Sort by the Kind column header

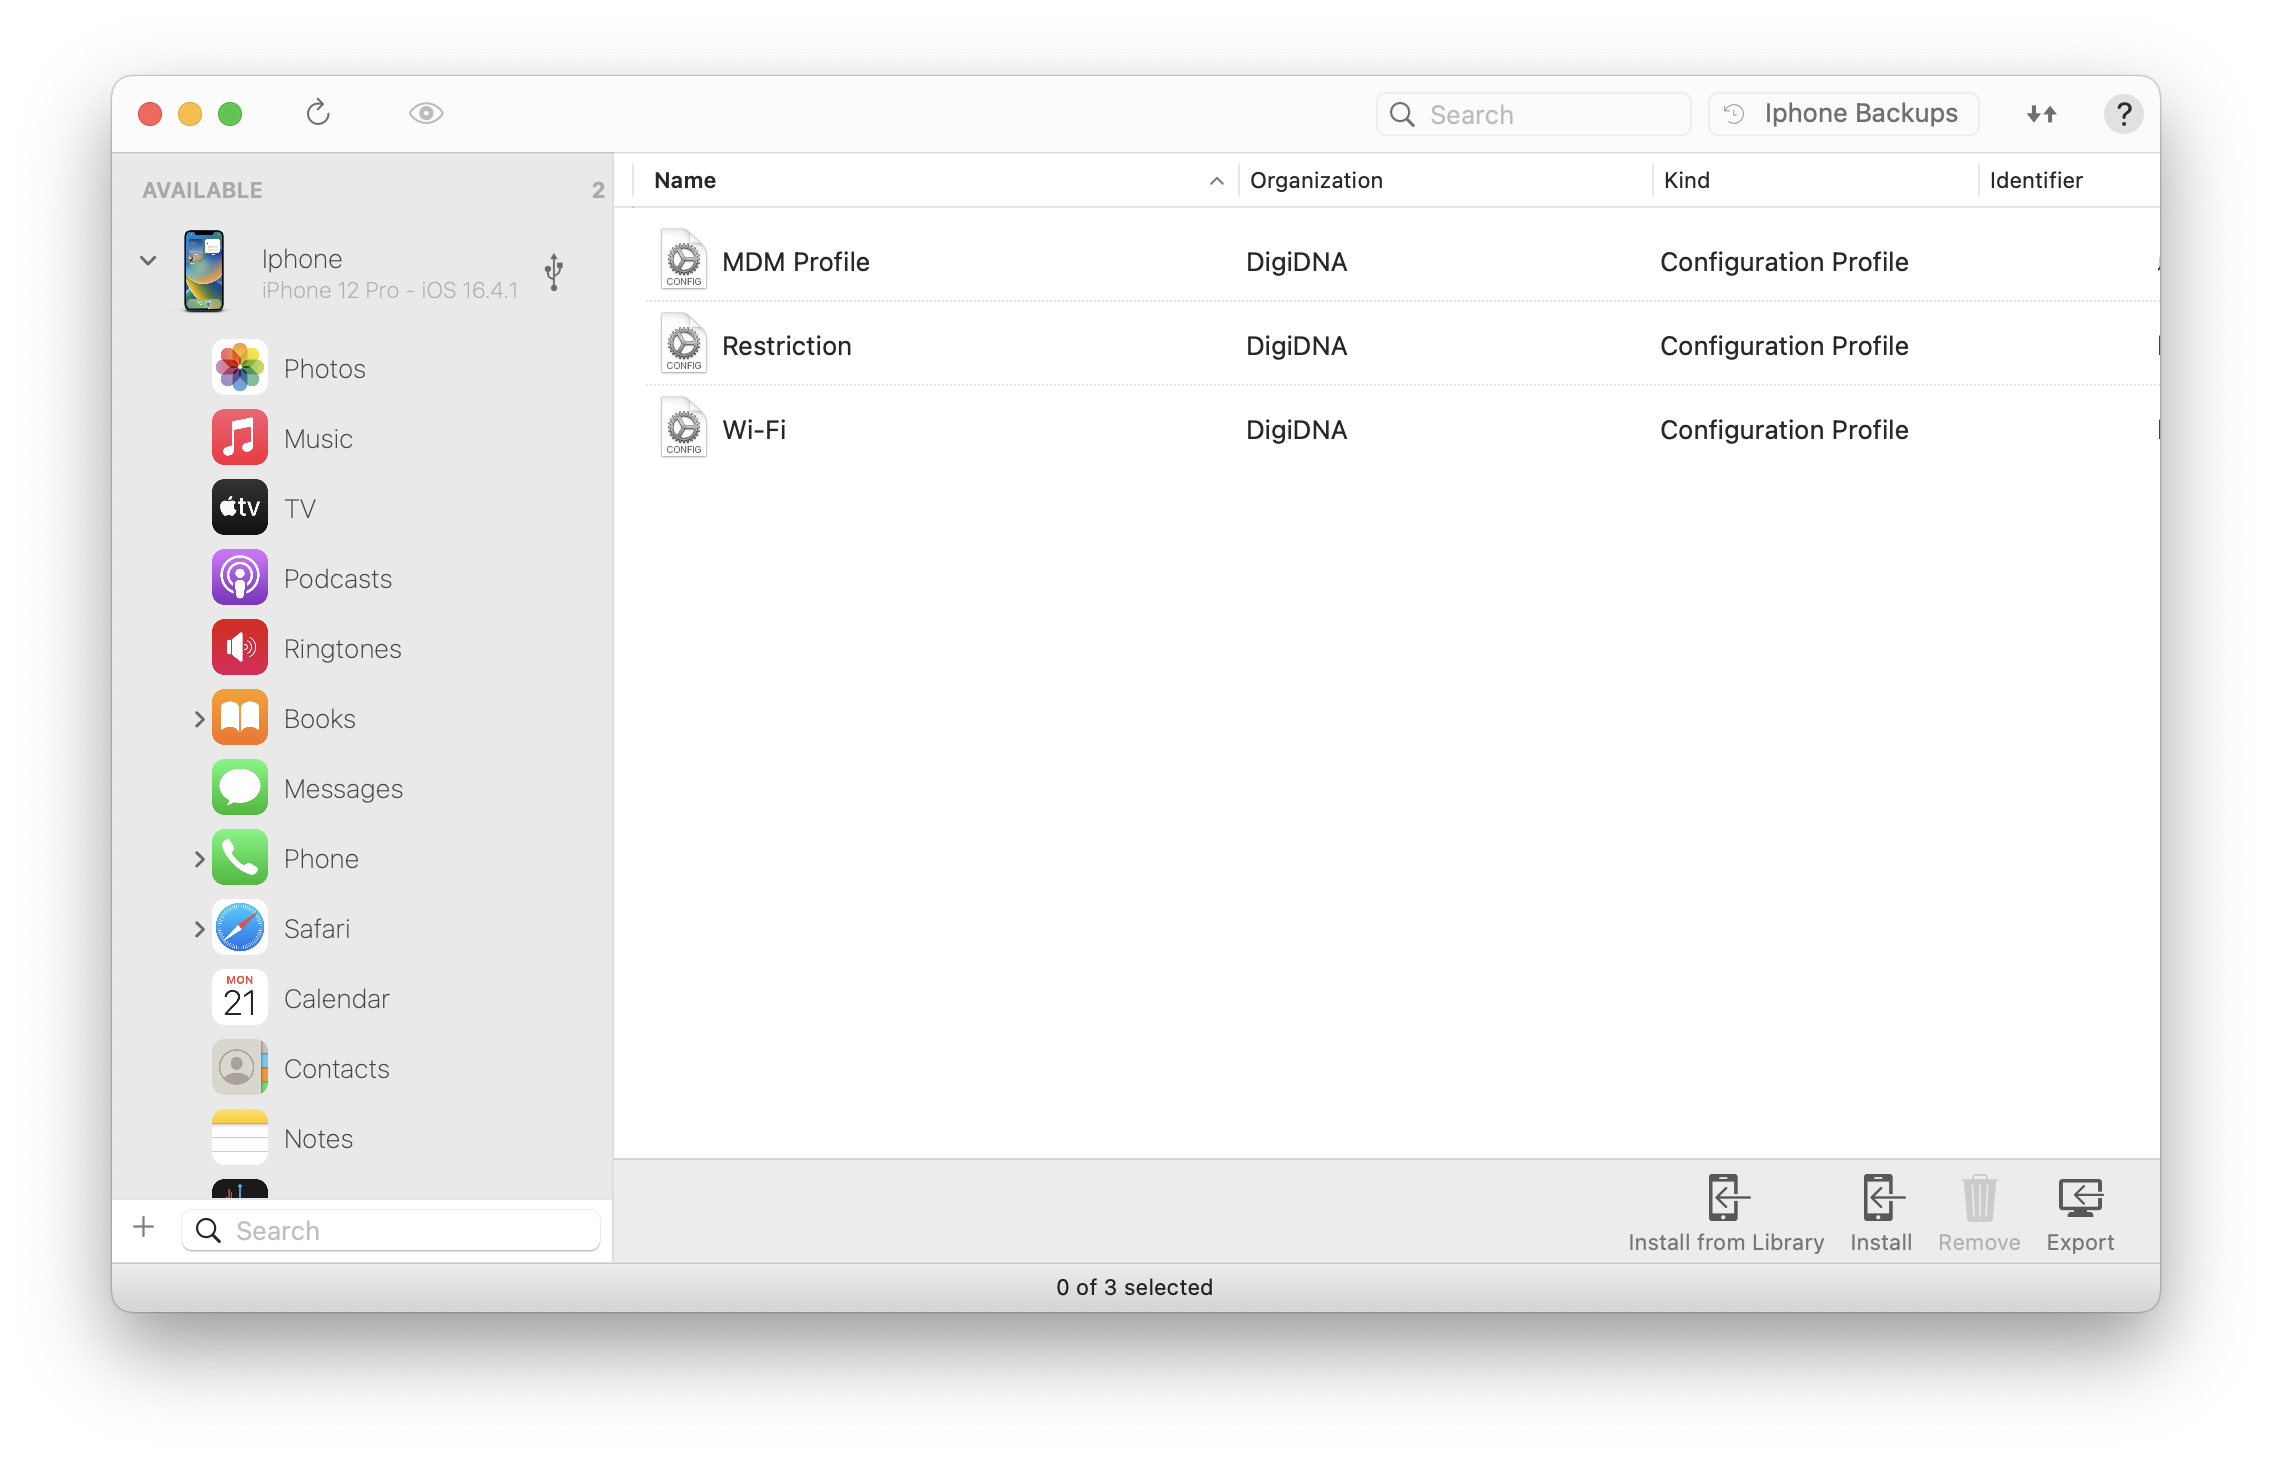click(1815, 181)
